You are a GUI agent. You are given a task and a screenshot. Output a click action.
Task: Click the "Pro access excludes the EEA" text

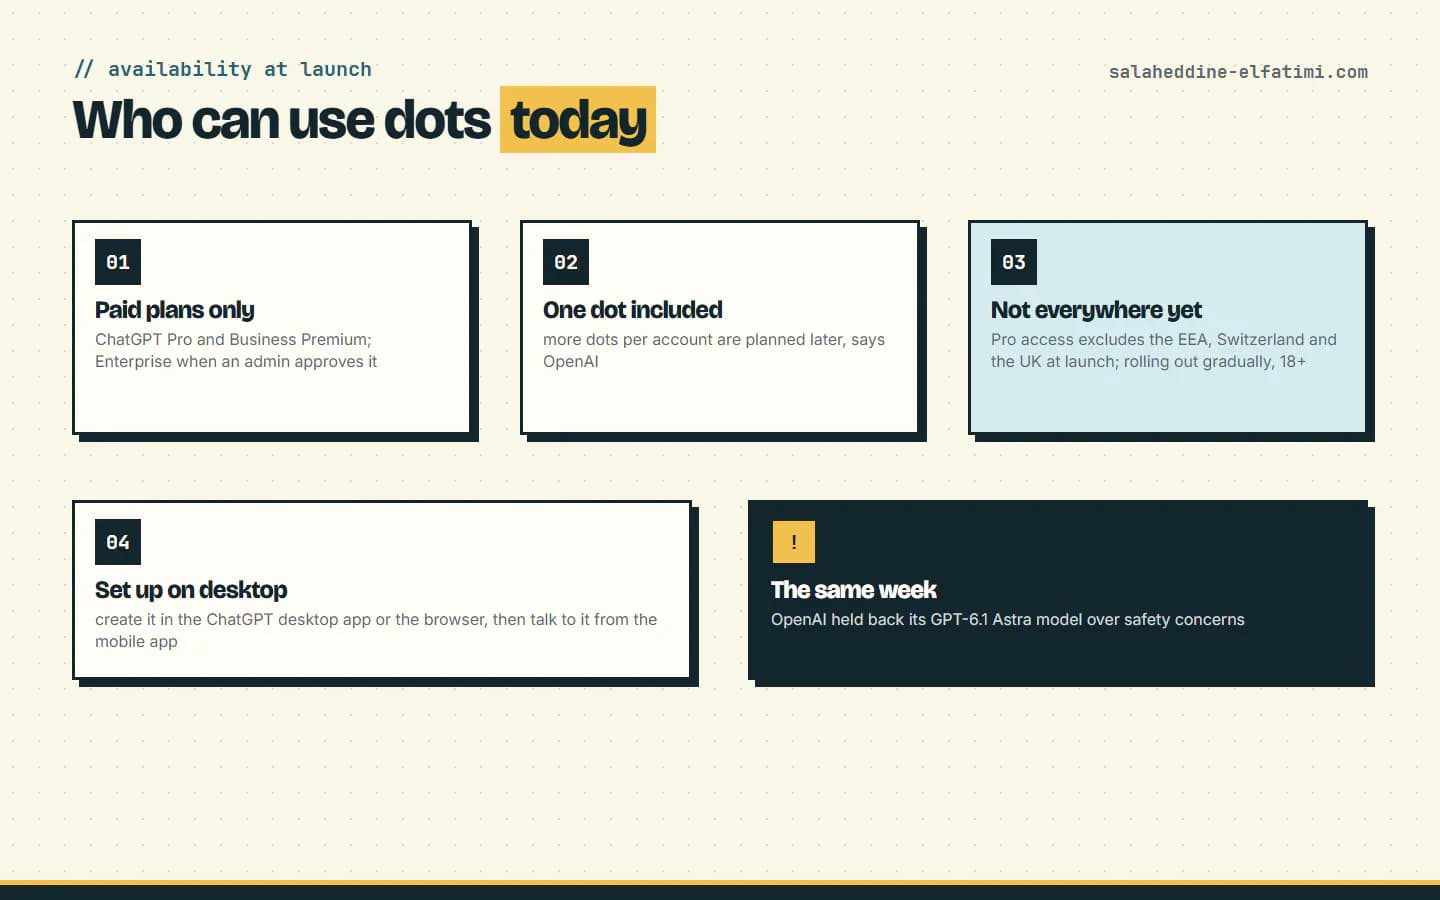tap(1164, 351)
